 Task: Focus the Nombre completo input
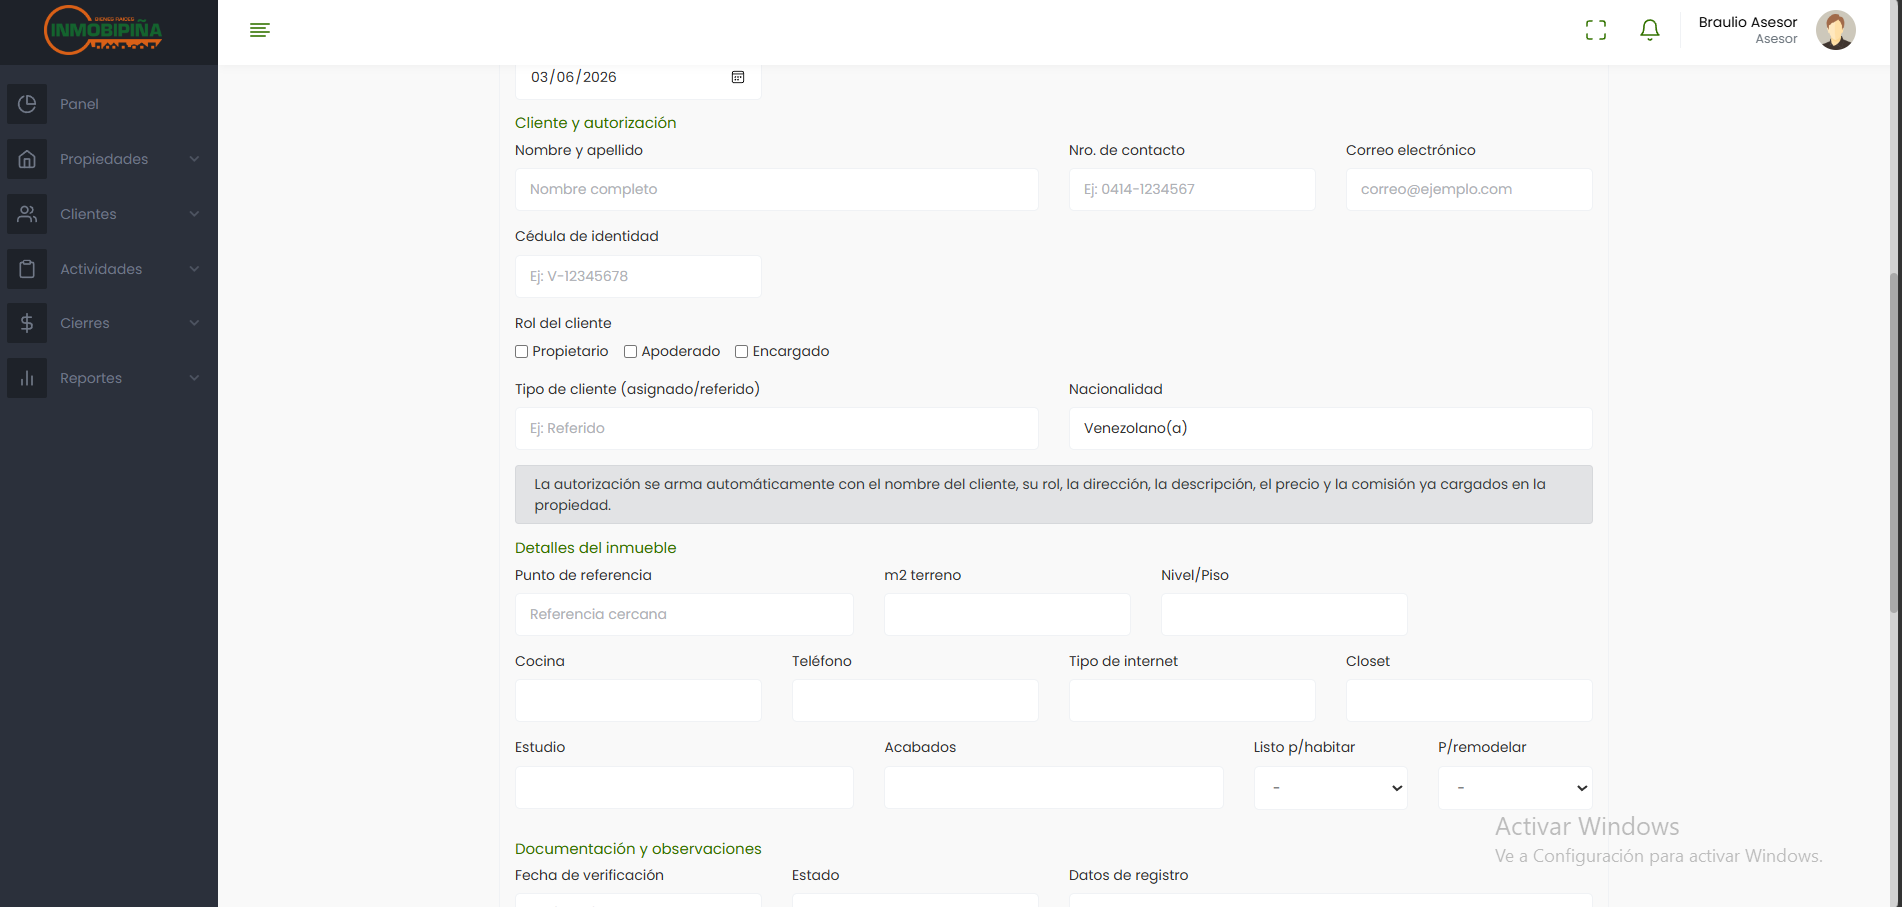click(777, 189)
